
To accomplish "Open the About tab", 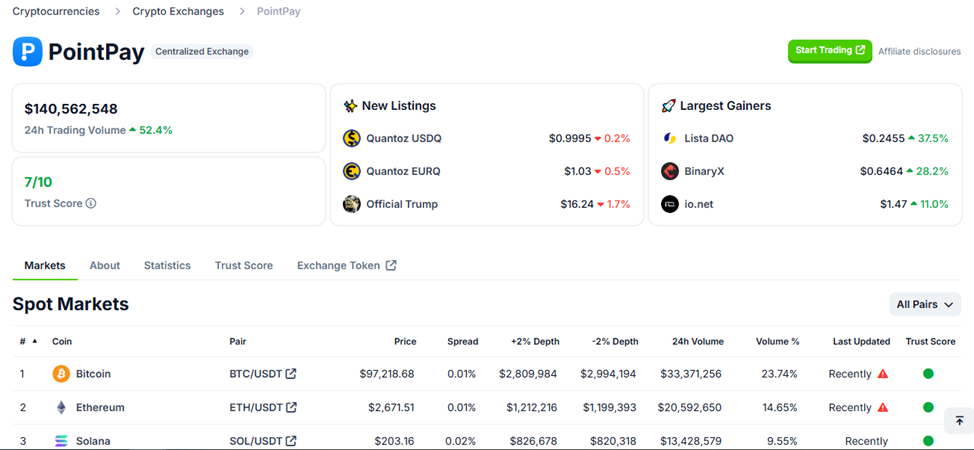I will [x=105, y=266].
